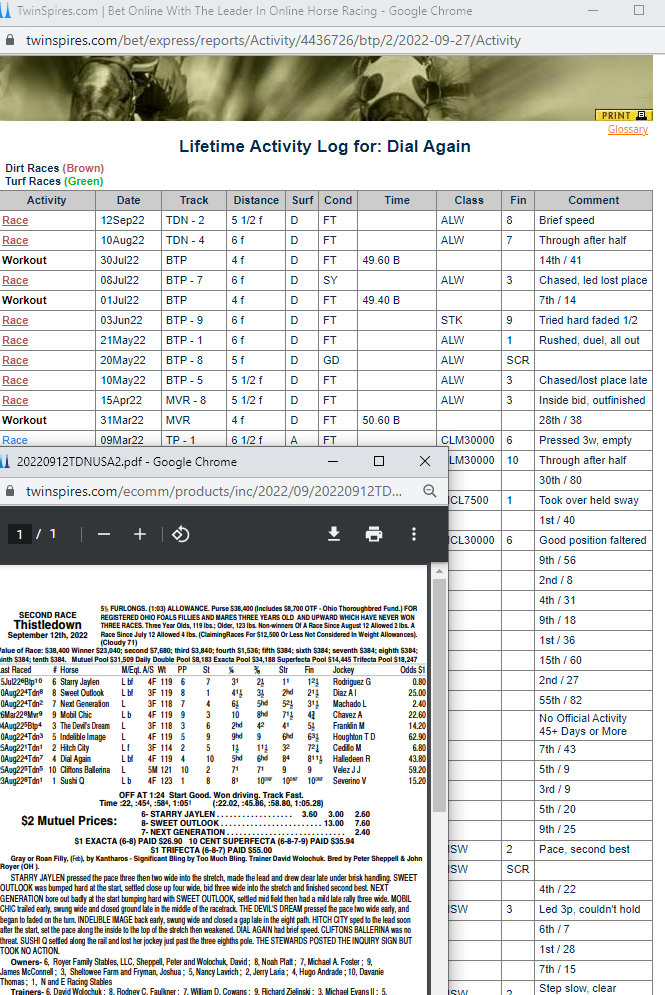Click PDF scrollbar up arrow
This screenshot has height=995, width=665.
point(439,571)
